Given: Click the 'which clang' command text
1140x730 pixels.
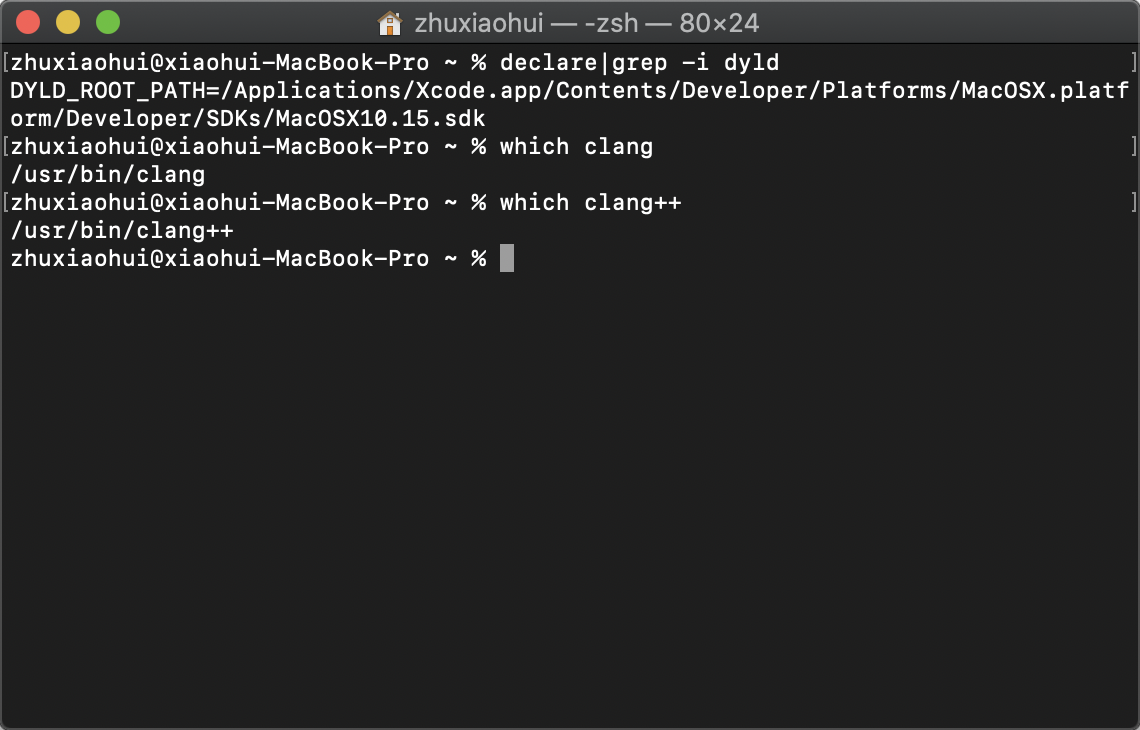Looking at the screenshot, I should point(576,146).
